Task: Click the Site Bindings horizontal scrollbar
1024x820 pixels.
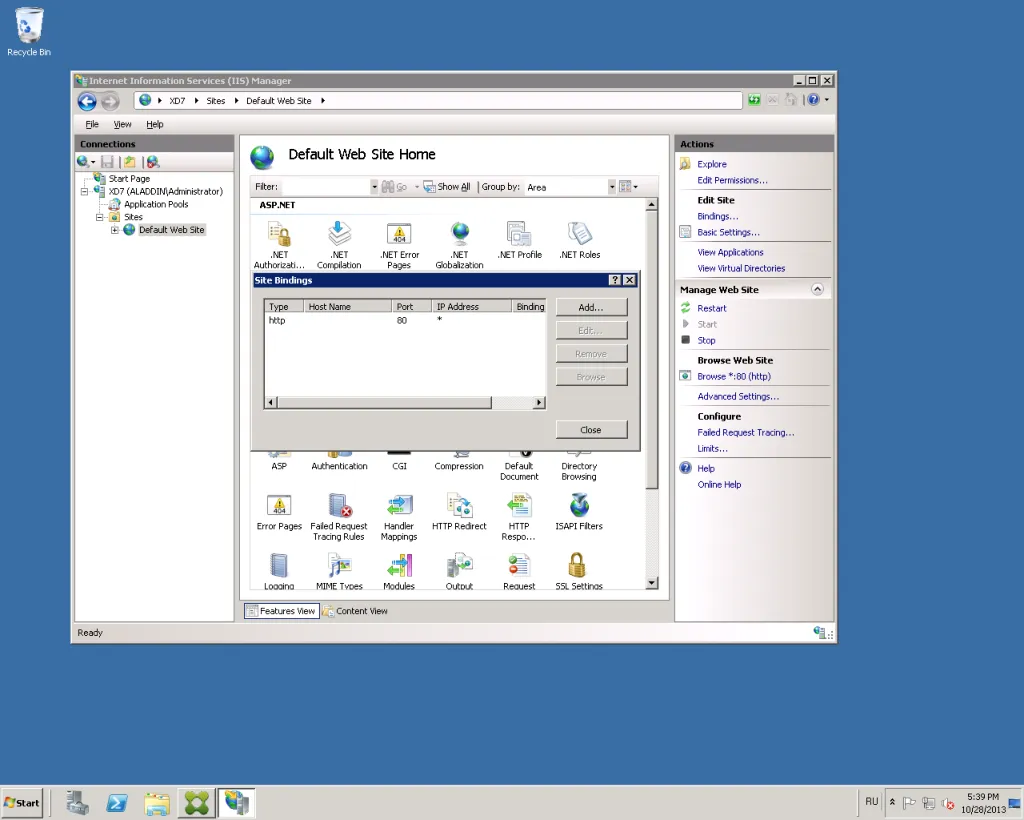Action: coord(404,402)
